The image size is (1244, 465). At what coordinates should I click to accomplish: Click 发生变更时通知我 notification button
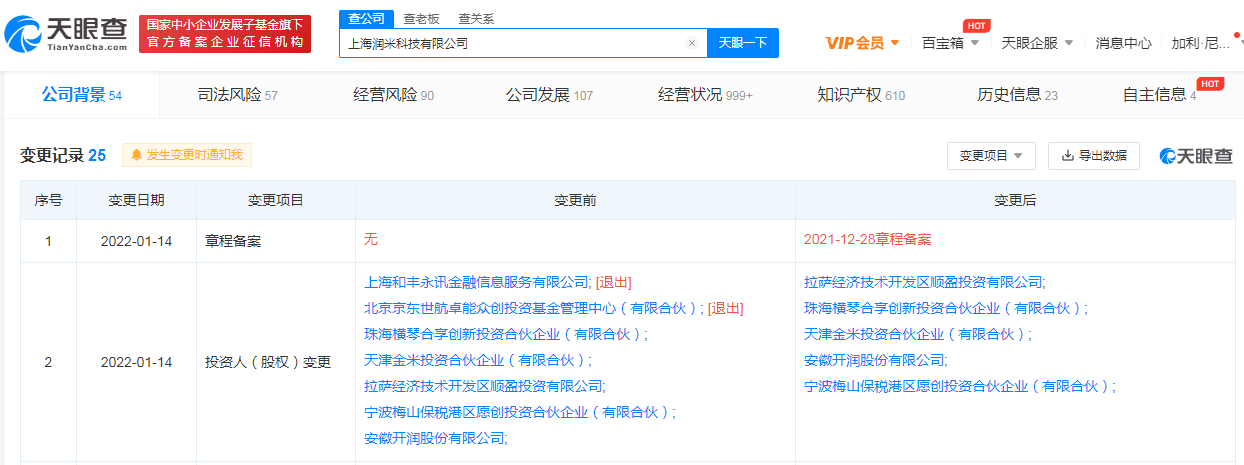click(x=187, y=155)
